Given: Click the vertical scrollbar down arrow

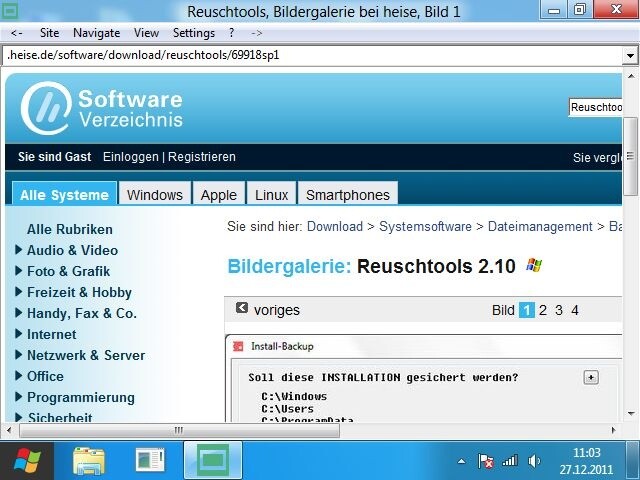Looking at the screenshot, I should tap(631, 413).
